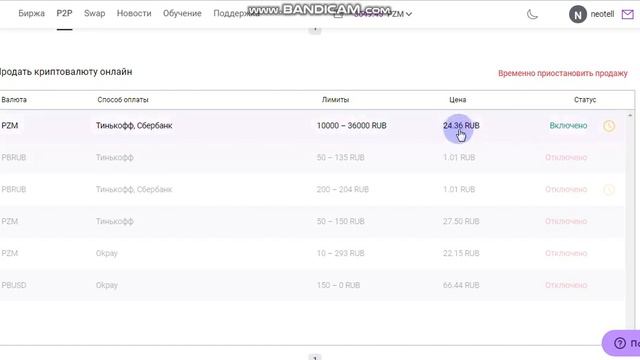Click the faded clock icon in 200 – 204 RUB row
640x360 pixels.
tap(609, 189)
